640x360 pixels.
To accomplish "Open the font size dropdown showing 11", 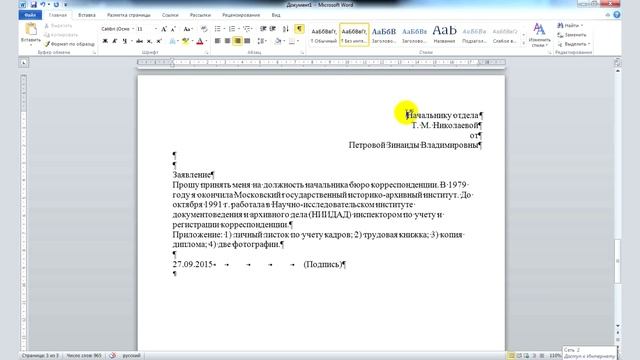I will (x=156, y=29).
